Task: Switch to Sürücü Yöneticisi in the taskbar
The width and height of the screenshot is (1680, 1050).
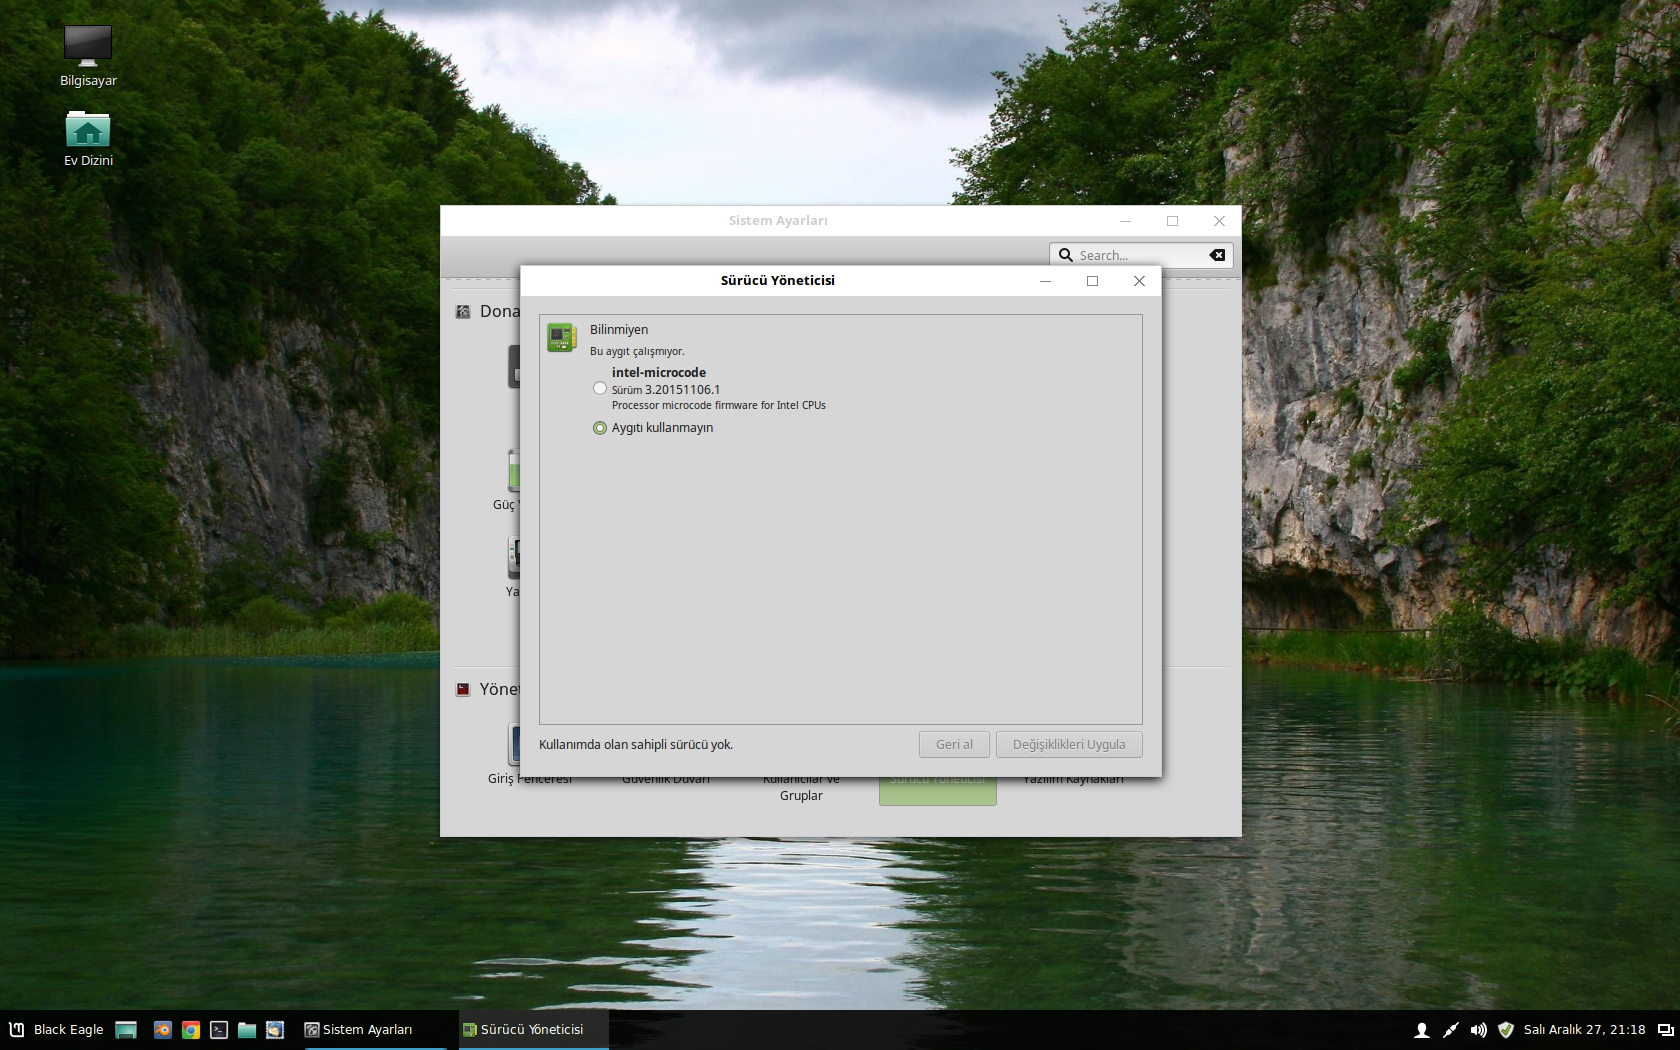Action: click(x=533, y=1030)
